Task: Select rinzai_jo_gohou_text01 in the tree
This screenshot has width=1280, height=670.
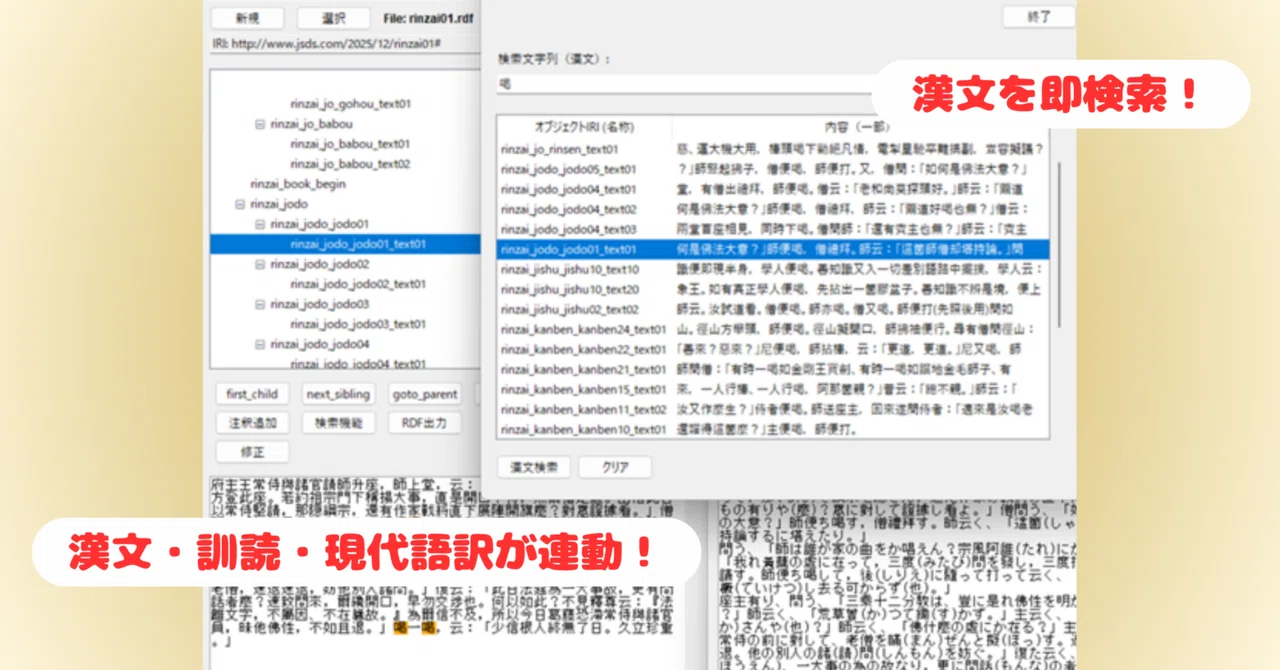Action: point(350,104)
